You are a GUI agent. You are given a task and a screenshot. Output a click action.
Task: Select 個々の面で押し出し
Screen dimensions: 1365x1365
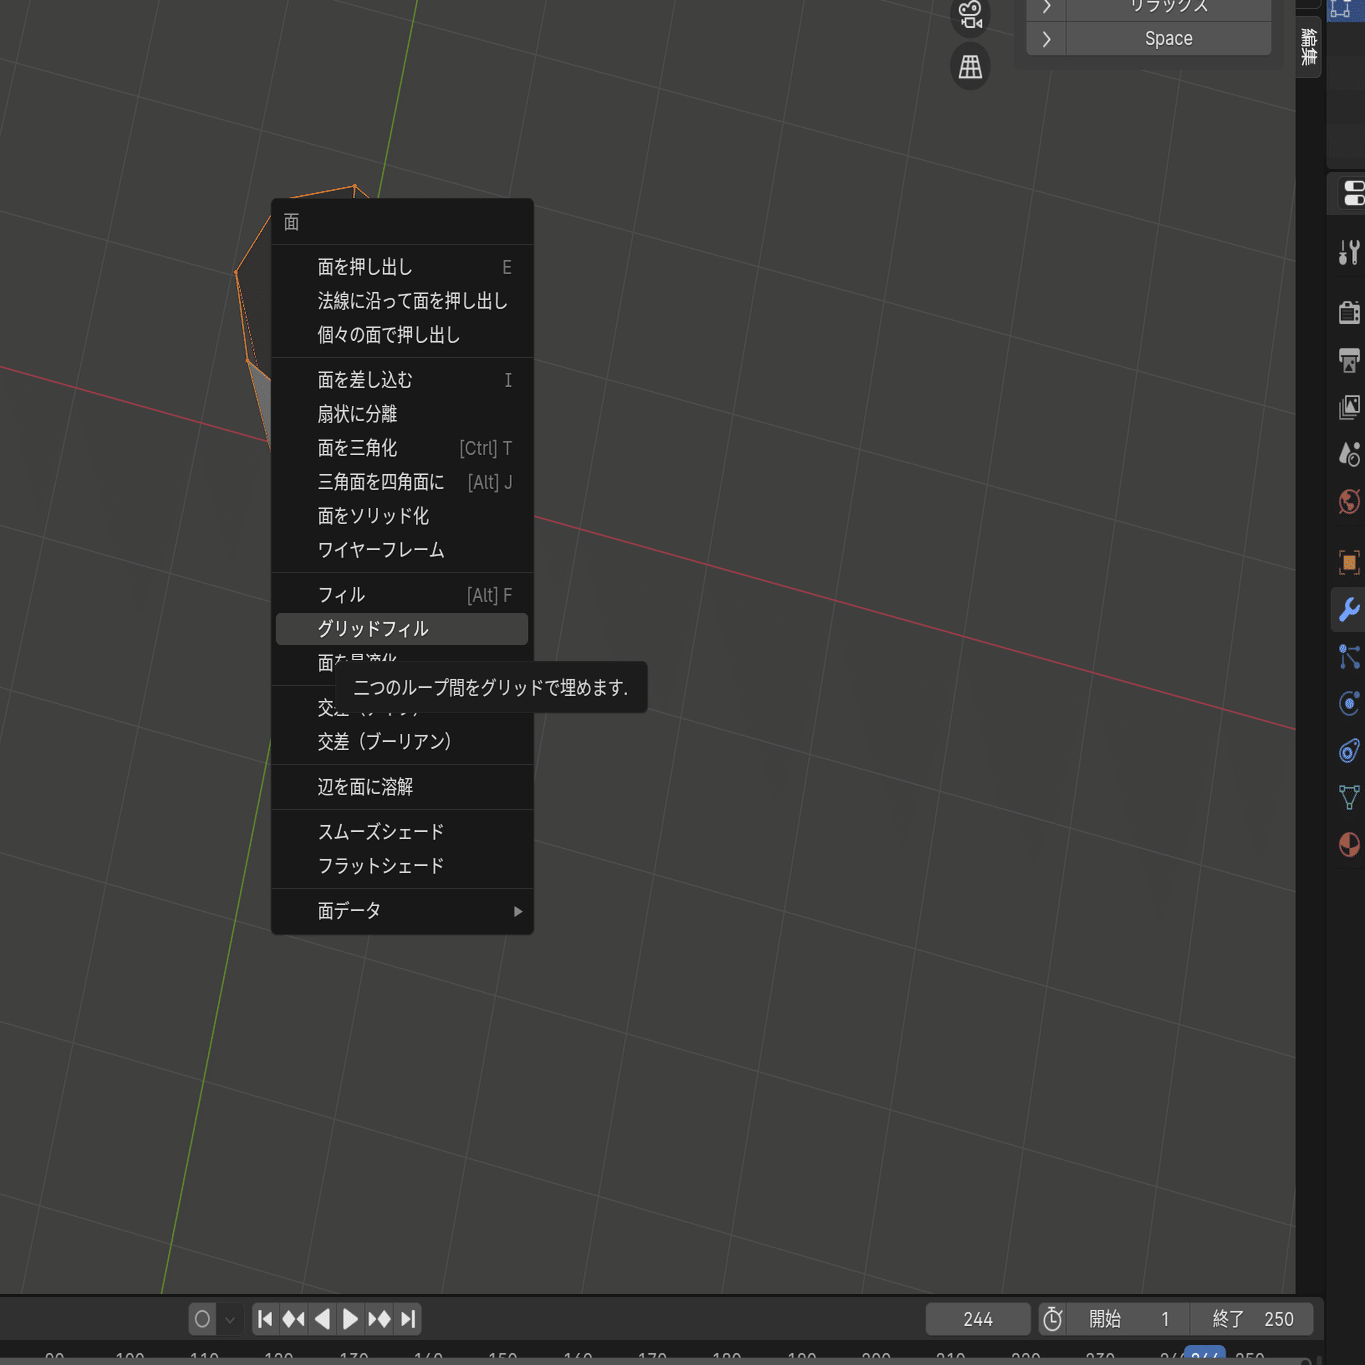[x=402, y=335]
